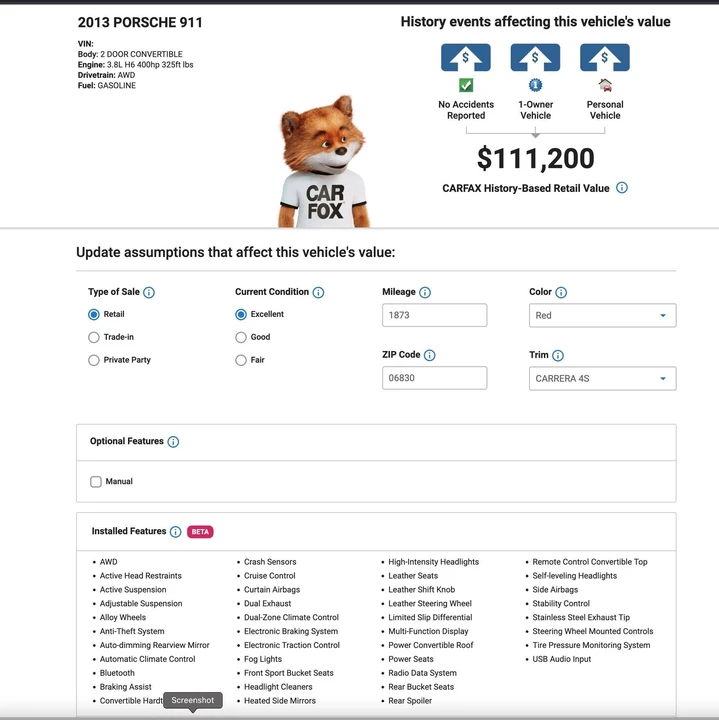Choose Excellent condition
719x720 pixels.
pyautogui.click(x=241, y=315)
